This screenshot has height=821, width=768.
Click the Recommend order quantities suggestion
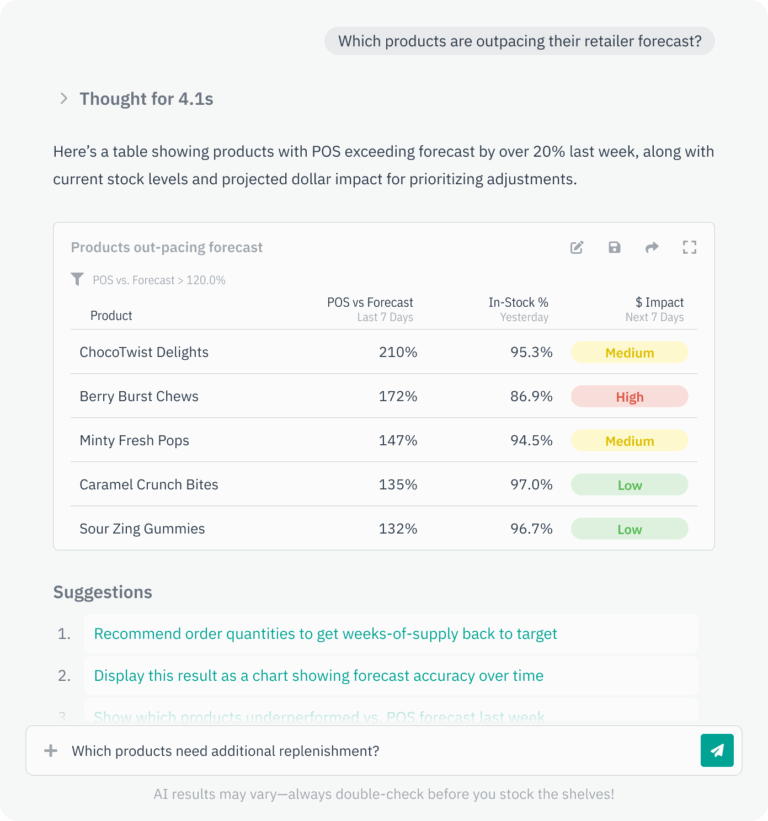coord(325,634)
